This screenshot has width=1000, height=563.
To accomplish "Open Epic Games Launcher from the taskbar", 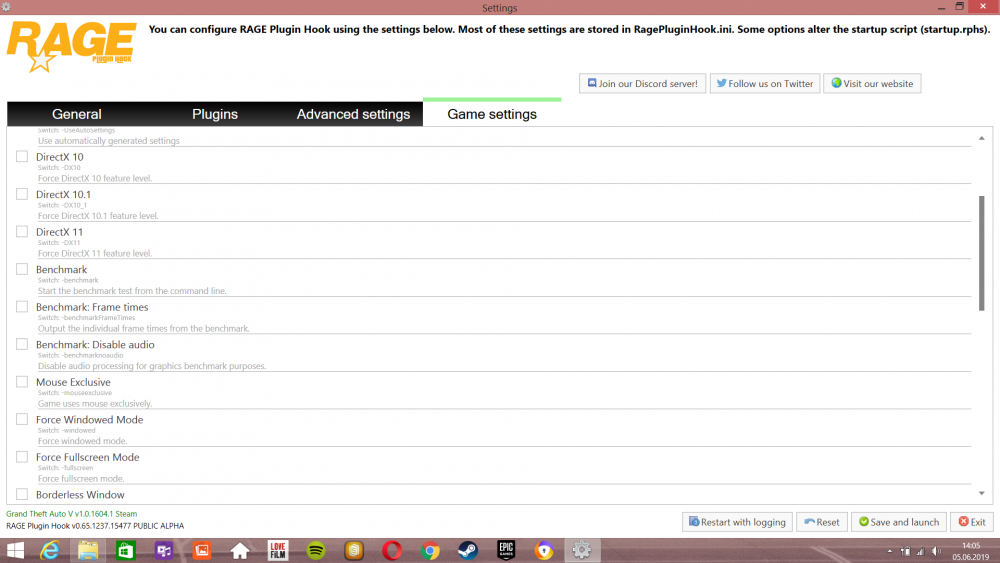I will [506, 550].
